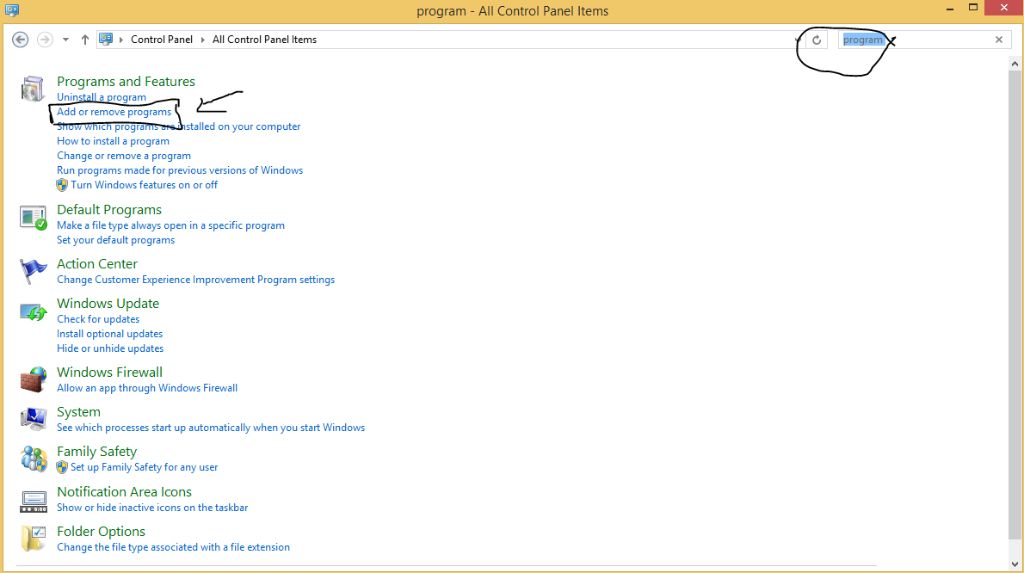
Task: Click the Forward navigation arrow
Action: (x=44, y=40)
